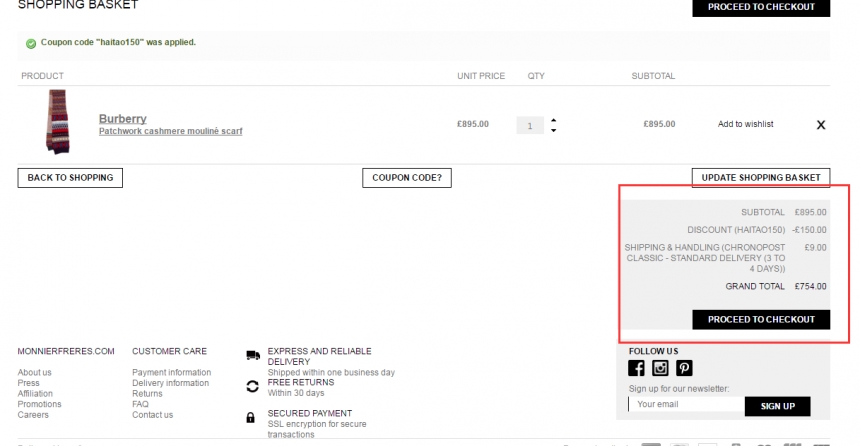This screenshot has height=446, width=860.
Task: Go Back to Shopping
Action: 70,178
